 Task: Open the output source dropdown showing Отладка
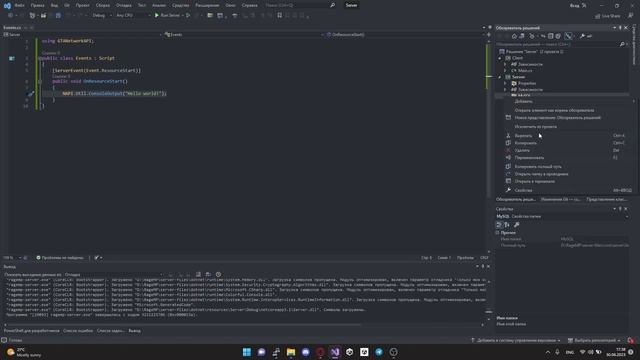pyautogui.click(x=114, y=275)
